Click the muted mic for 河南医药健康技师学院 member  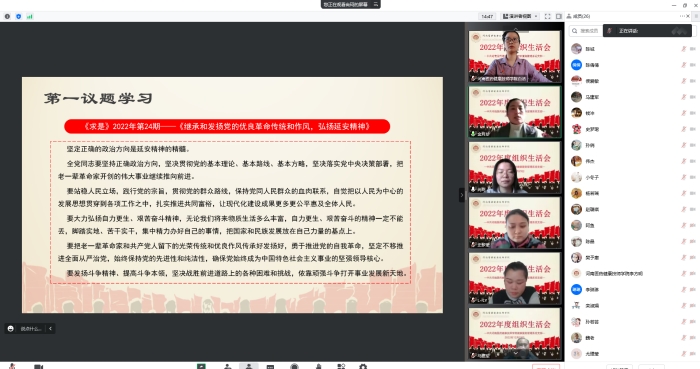point(683,274)
